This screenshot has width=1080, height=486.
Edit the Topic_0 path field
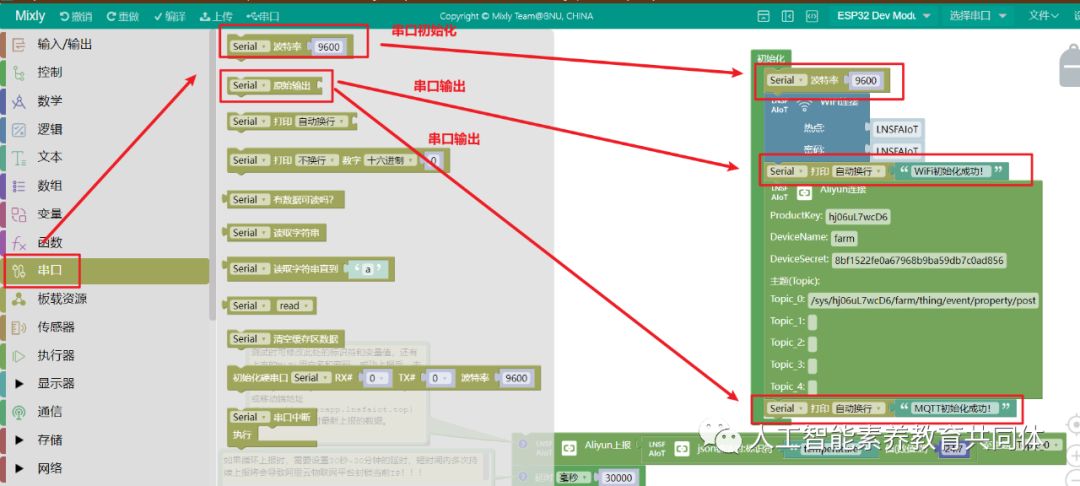click(923, 301)
